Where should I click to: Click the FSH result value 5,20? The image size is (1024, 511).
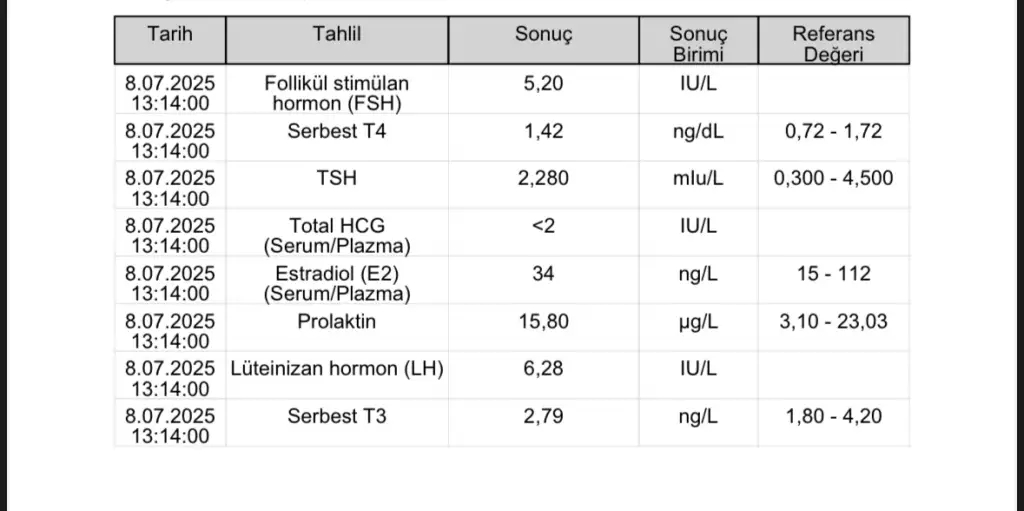click(x=544, y=83)
